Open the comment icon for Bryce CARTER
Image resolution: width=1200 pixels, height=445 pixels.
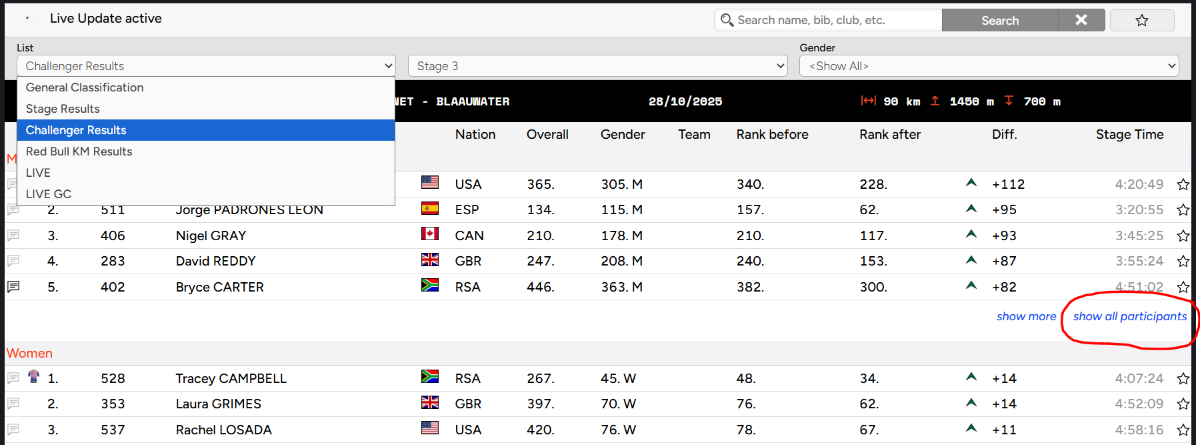pos(14,287)
